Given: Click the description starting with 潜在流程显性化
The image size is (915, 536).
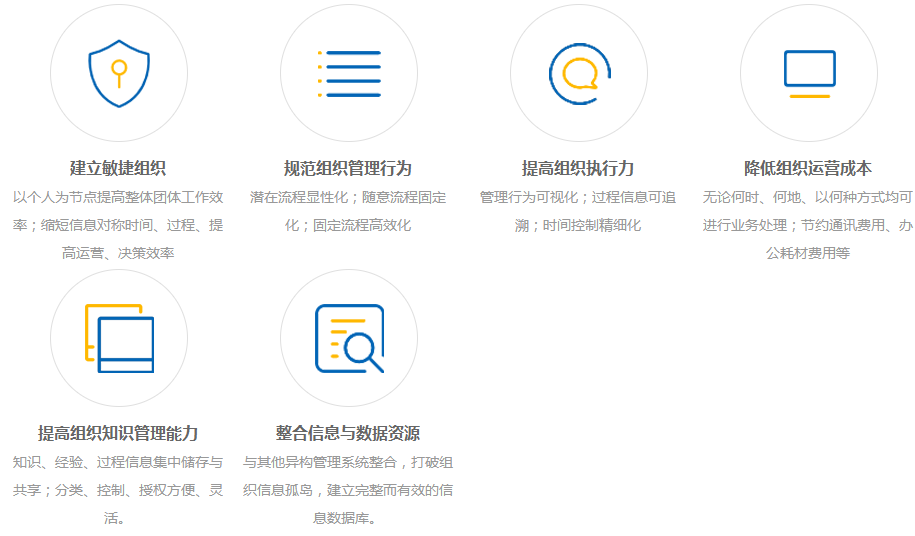Looking at the screenshot, I should pyautogui.click(x=348, y=211).
